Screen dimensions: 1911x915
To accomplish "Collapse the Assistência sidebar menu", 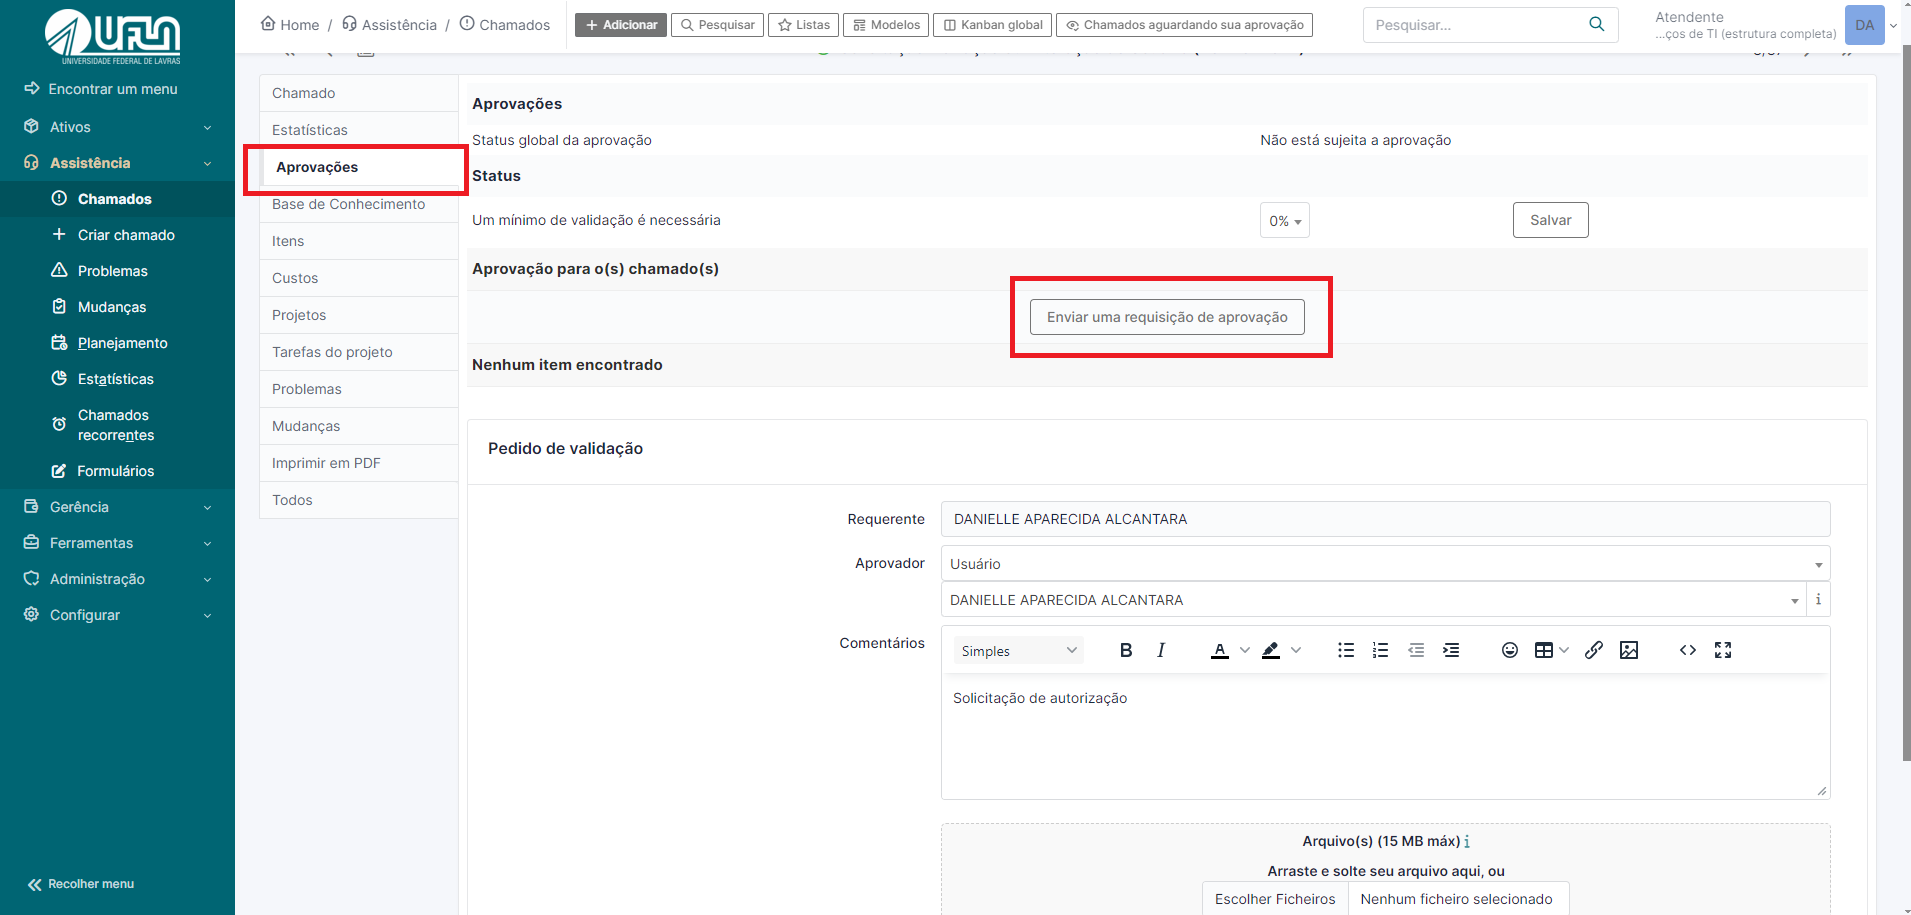I will point(117,163).
